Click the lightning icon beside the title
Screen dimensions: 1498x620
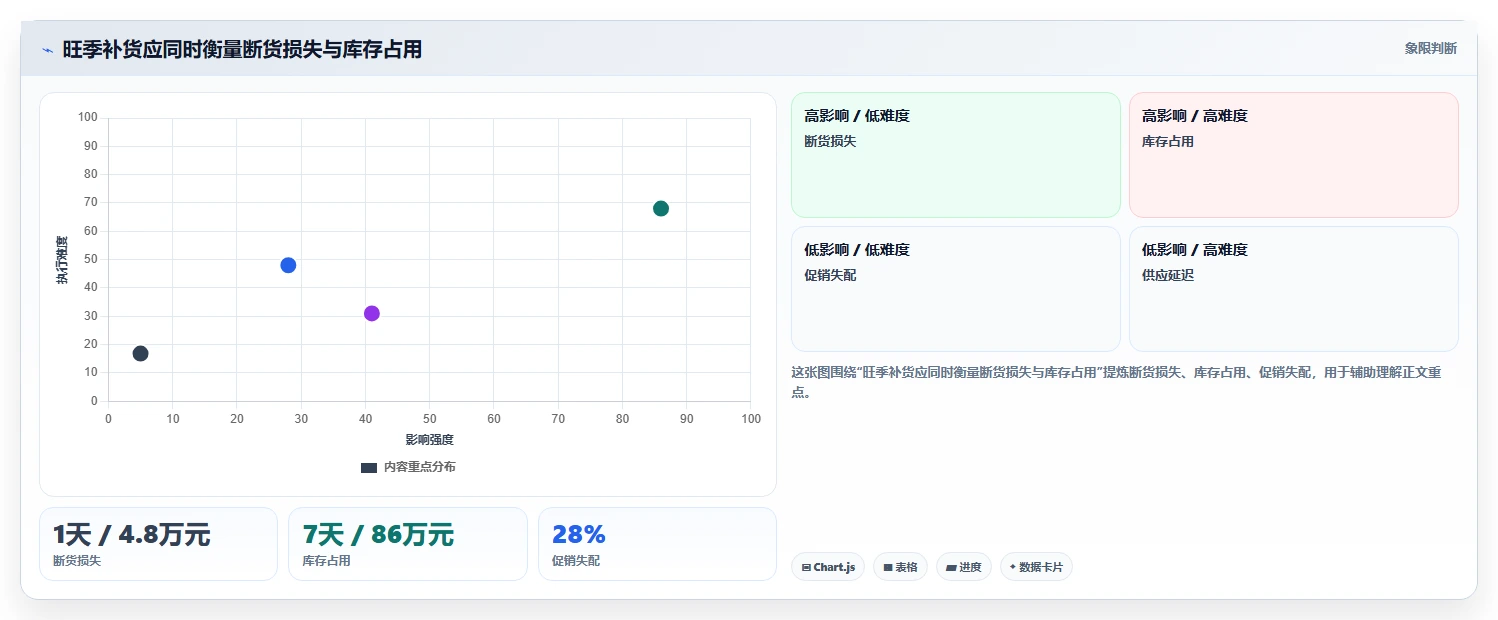[47, 50]
